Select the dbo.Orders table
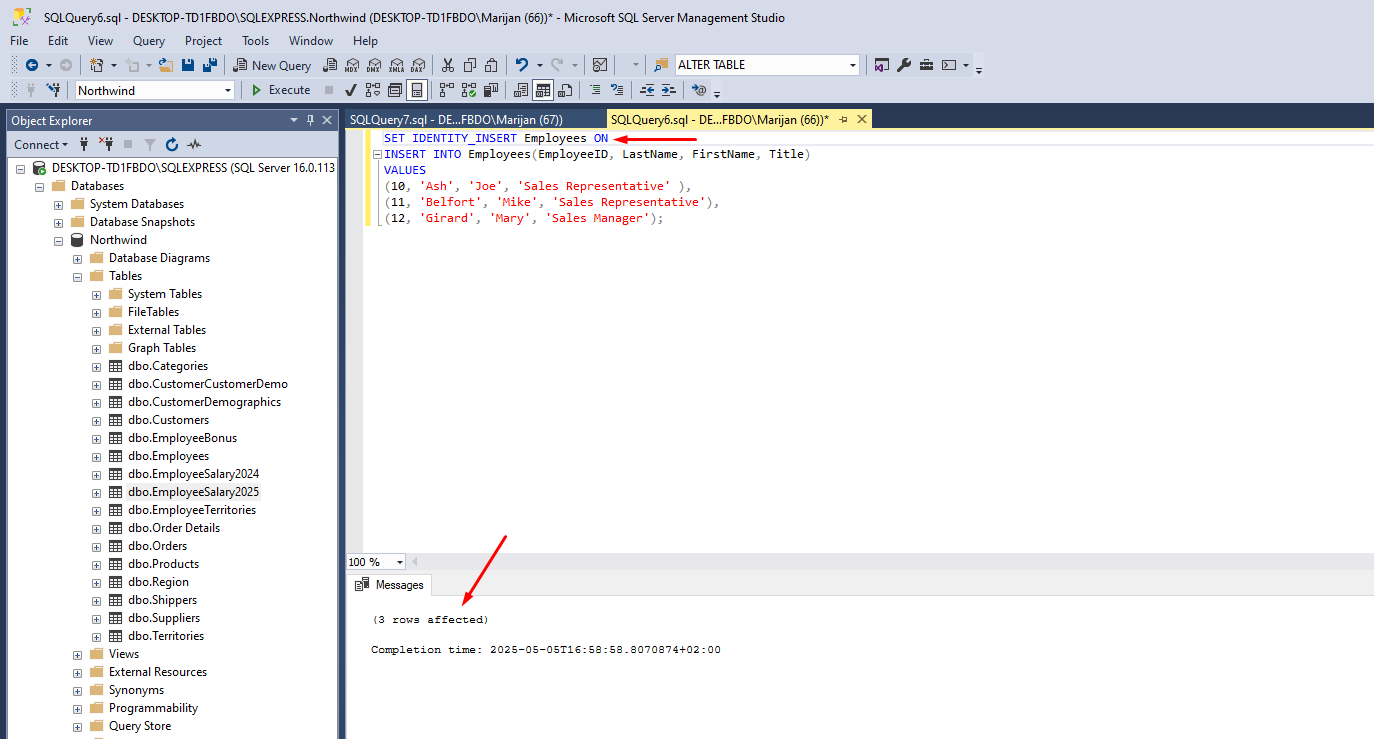Screen dimensions: 1374x739 [x=157, y=546]
